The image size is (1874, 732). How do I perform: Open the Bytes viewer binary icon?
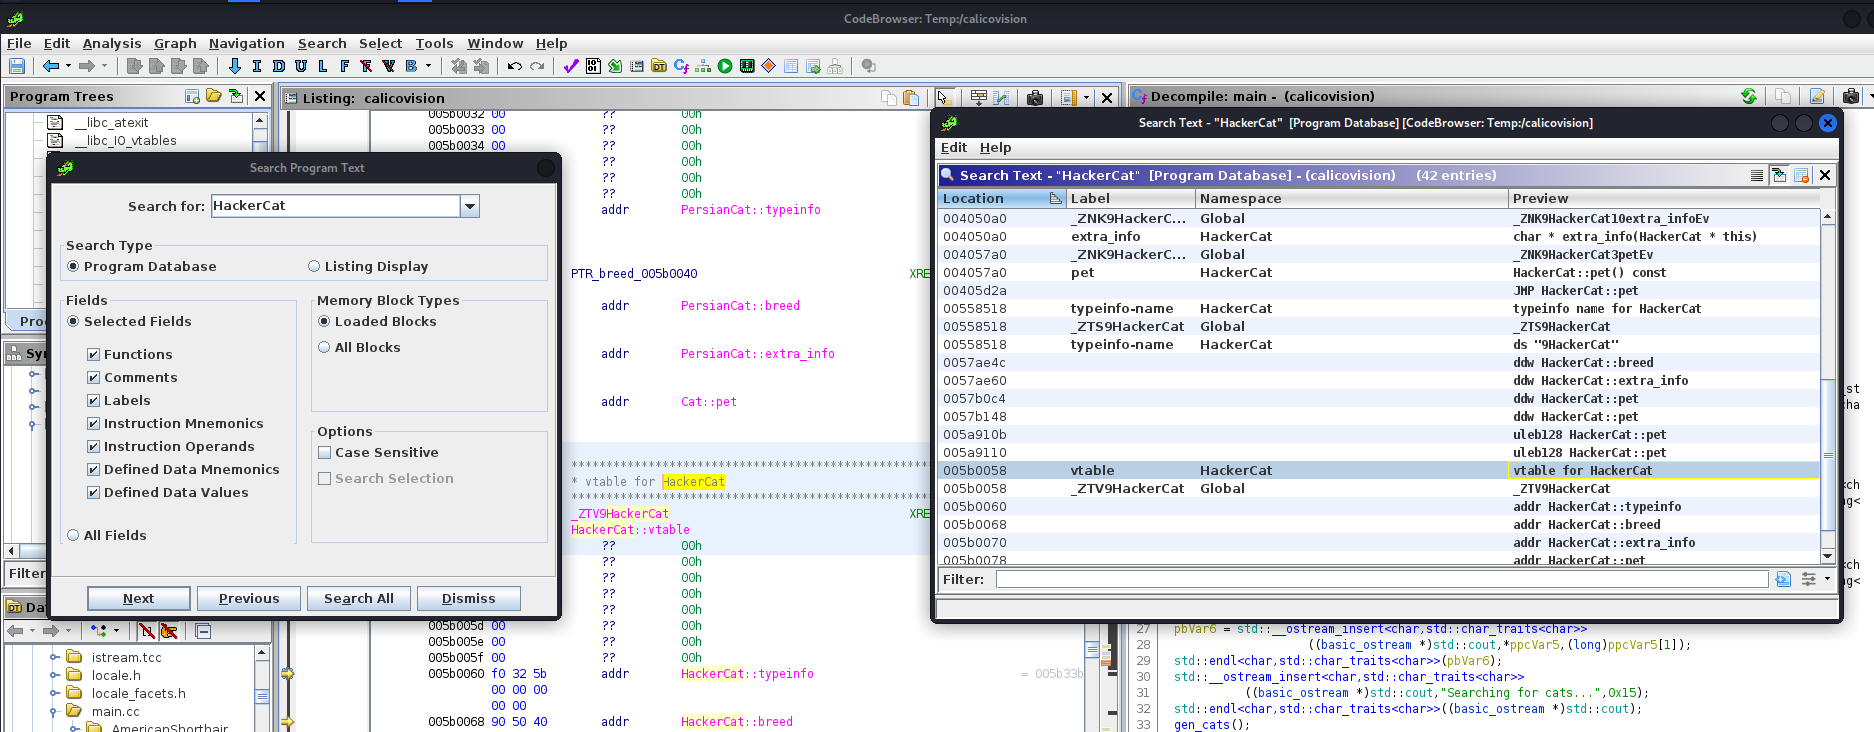pyautogui.click(x=593, y=66)
